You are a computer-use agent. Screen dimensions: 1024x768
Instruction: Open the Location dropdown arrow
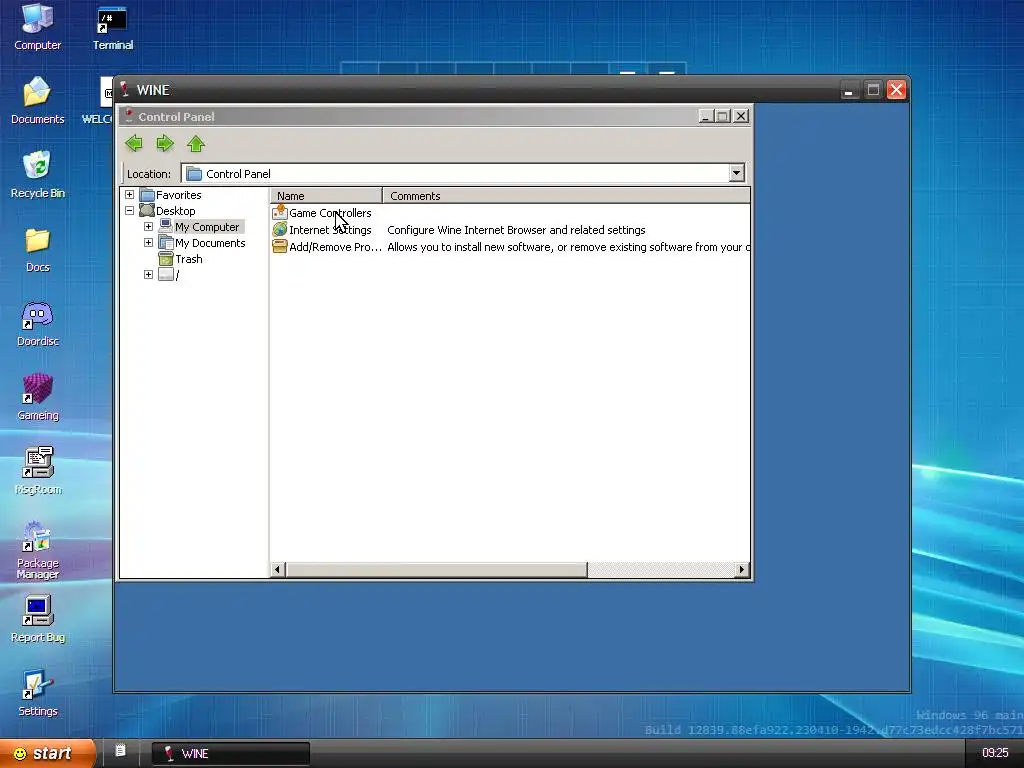[737, 173]
